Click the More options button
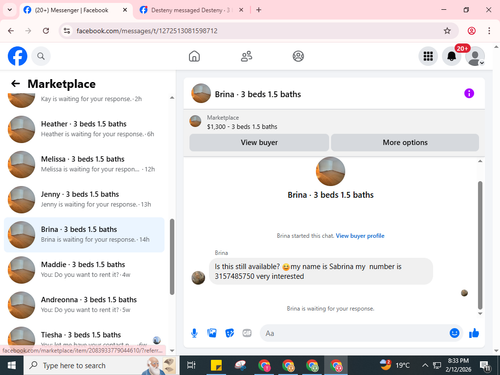The height and width of the screenshot is (375, 500). (405, 142)
